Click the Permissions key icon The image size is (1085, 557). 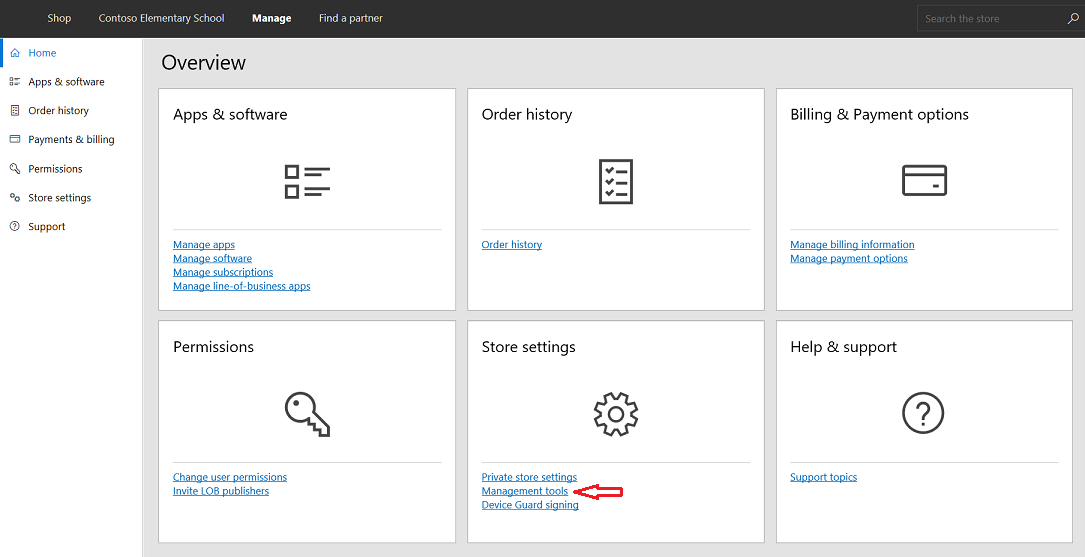(x=307, y=413)
